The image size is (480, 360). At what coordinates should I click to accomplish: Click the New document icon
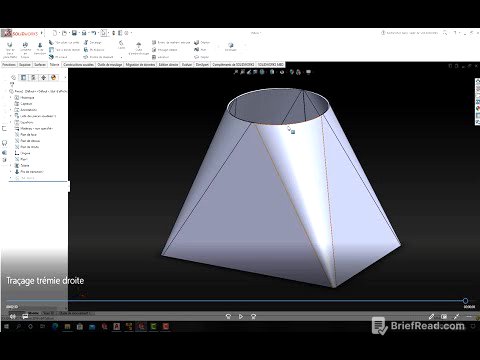[55, 33]
